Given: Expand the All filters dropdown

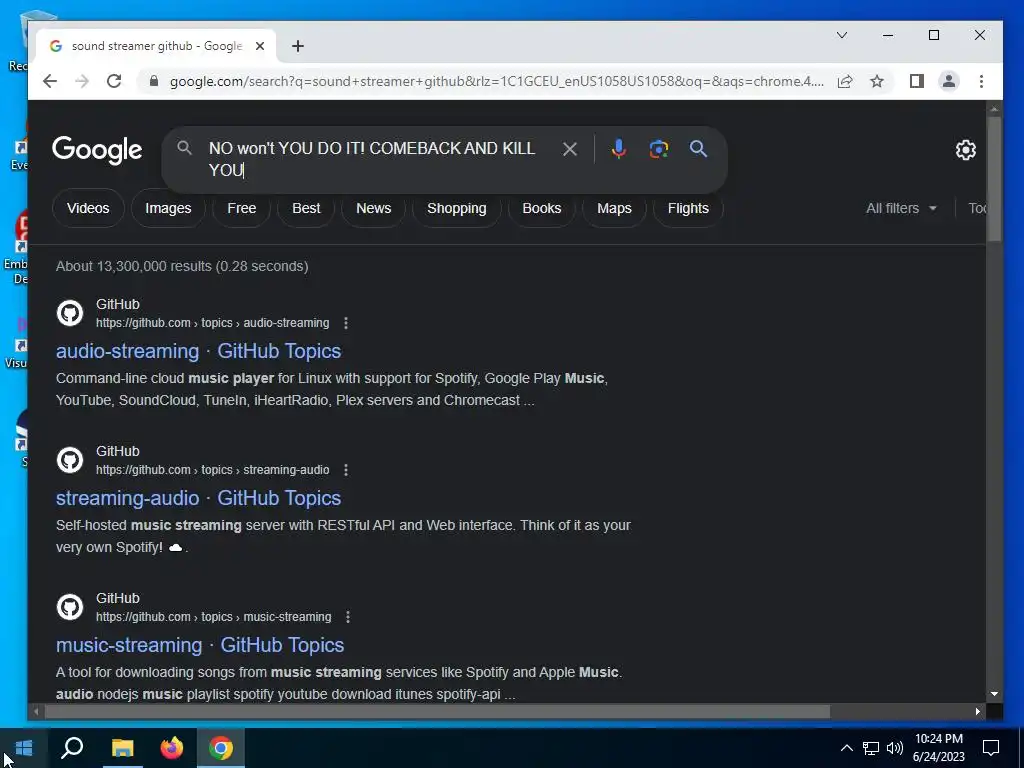Looking at the screenshot, I should click(x=901, y=208).
